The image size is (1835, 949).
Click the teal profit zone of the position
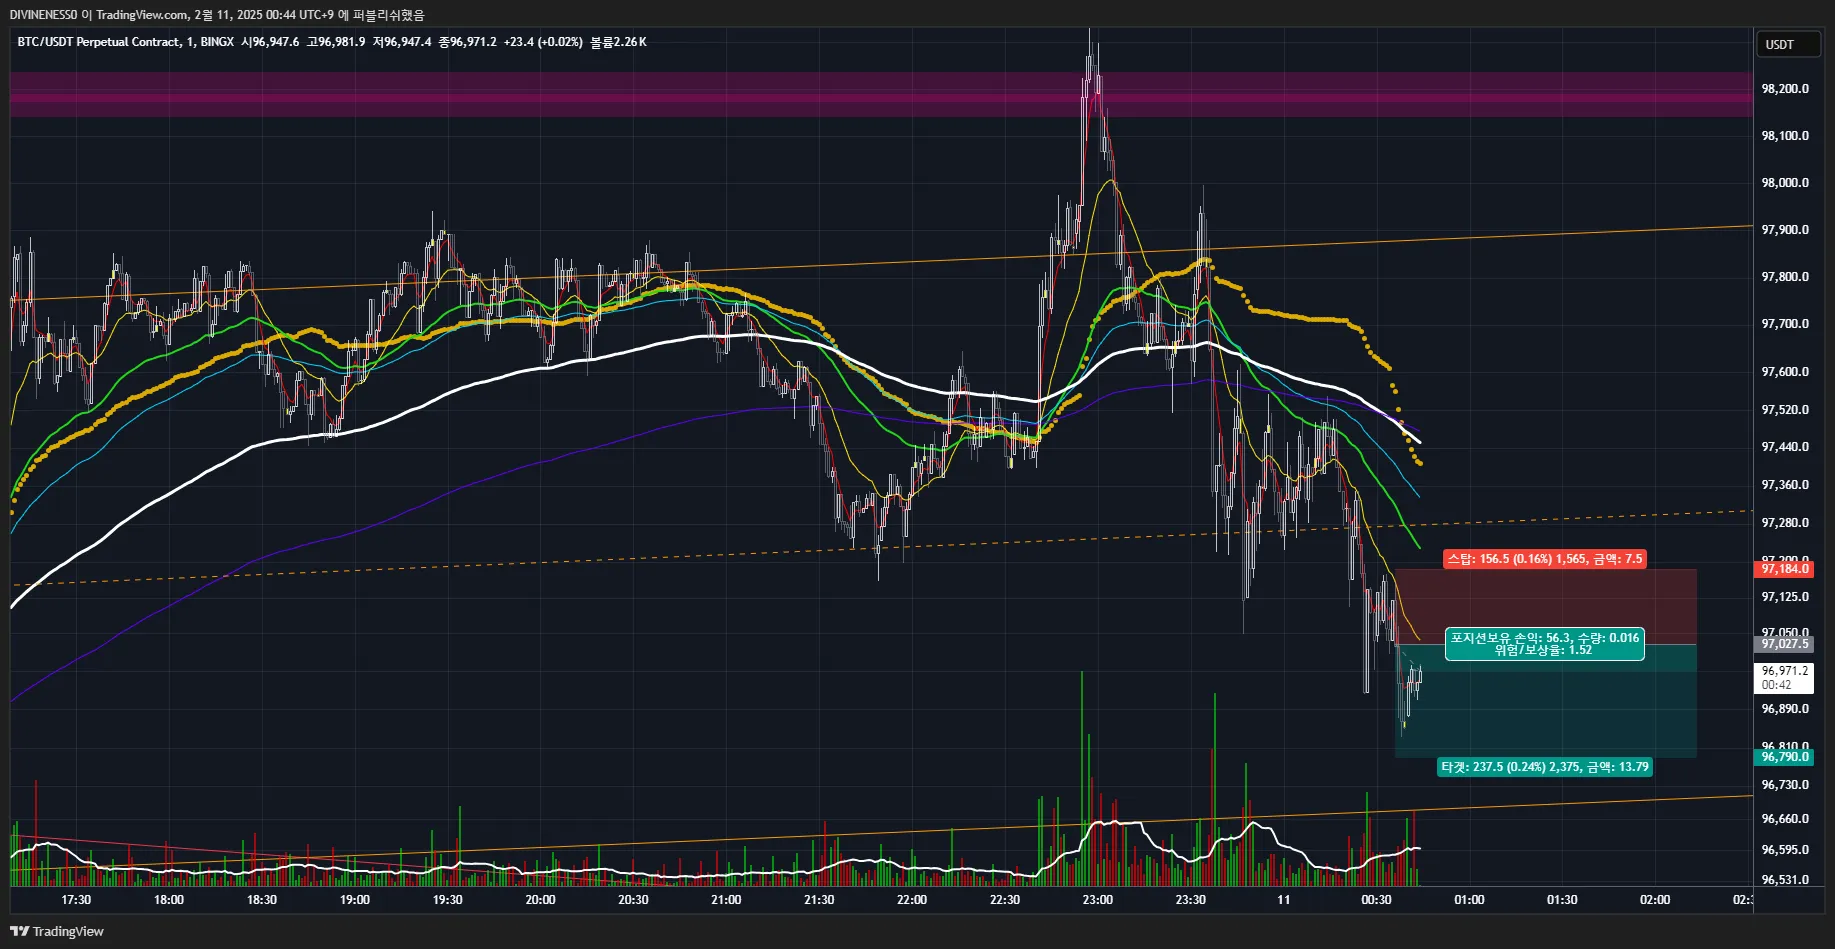(x=1546, y=700)
